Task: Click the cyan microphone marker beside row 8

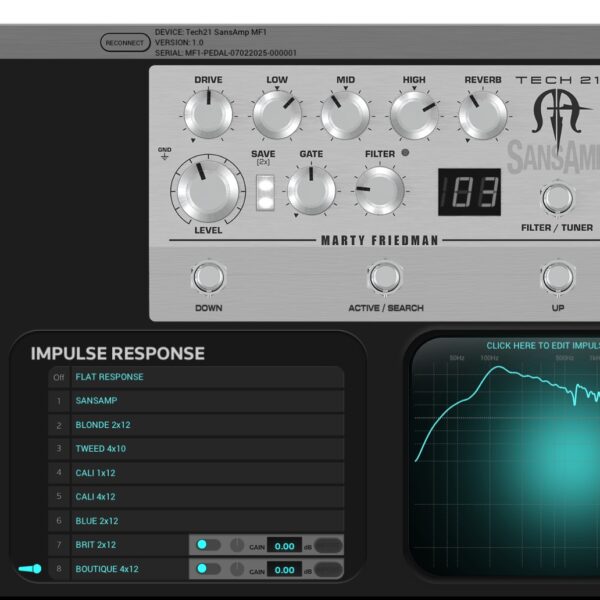Action: tap(30, 569)
